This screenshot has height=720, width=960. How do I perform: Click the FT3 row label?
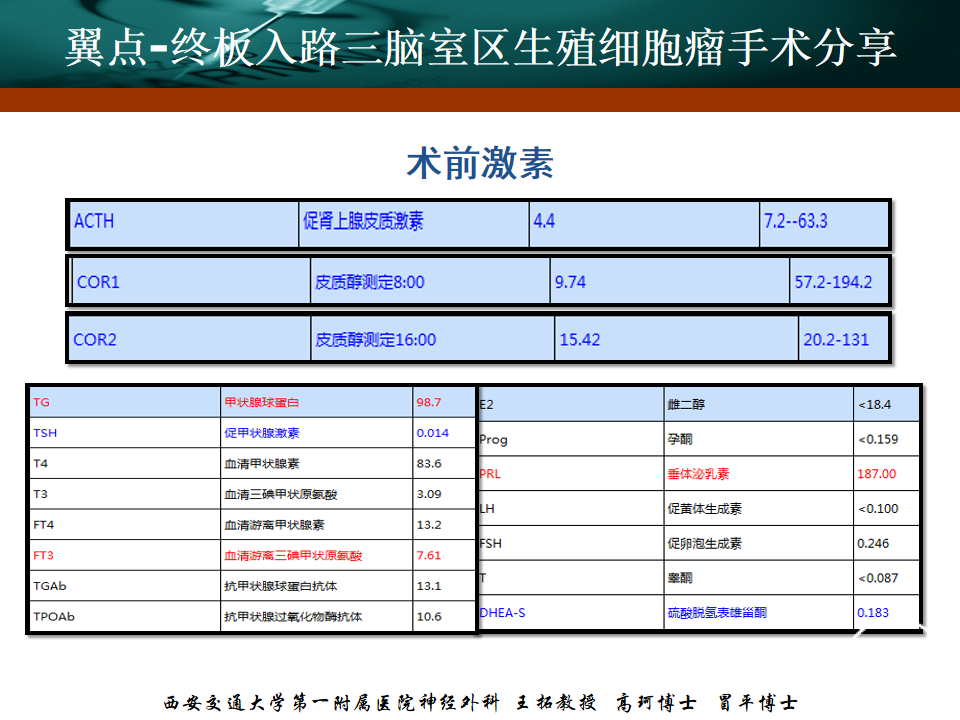coord(44,555)
